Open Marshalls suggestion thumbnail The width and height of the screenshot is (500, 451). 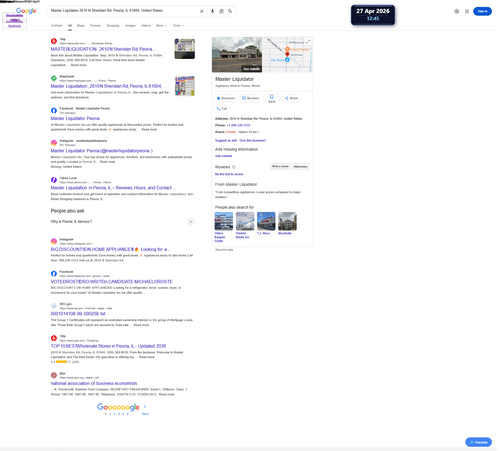click(287, 221)
